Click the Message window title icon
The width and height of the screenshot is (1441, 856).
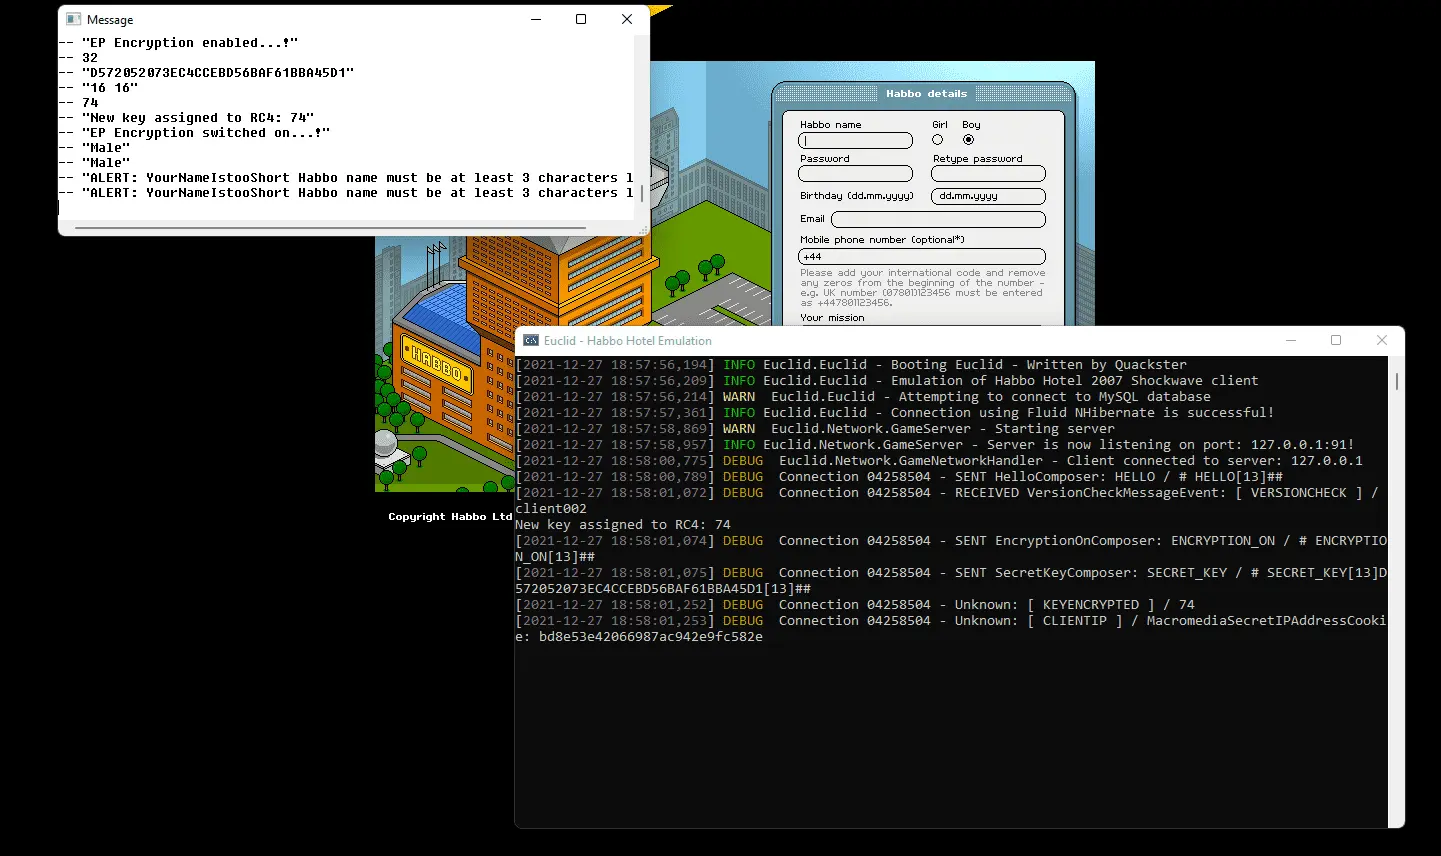click(x=73, y=19)
